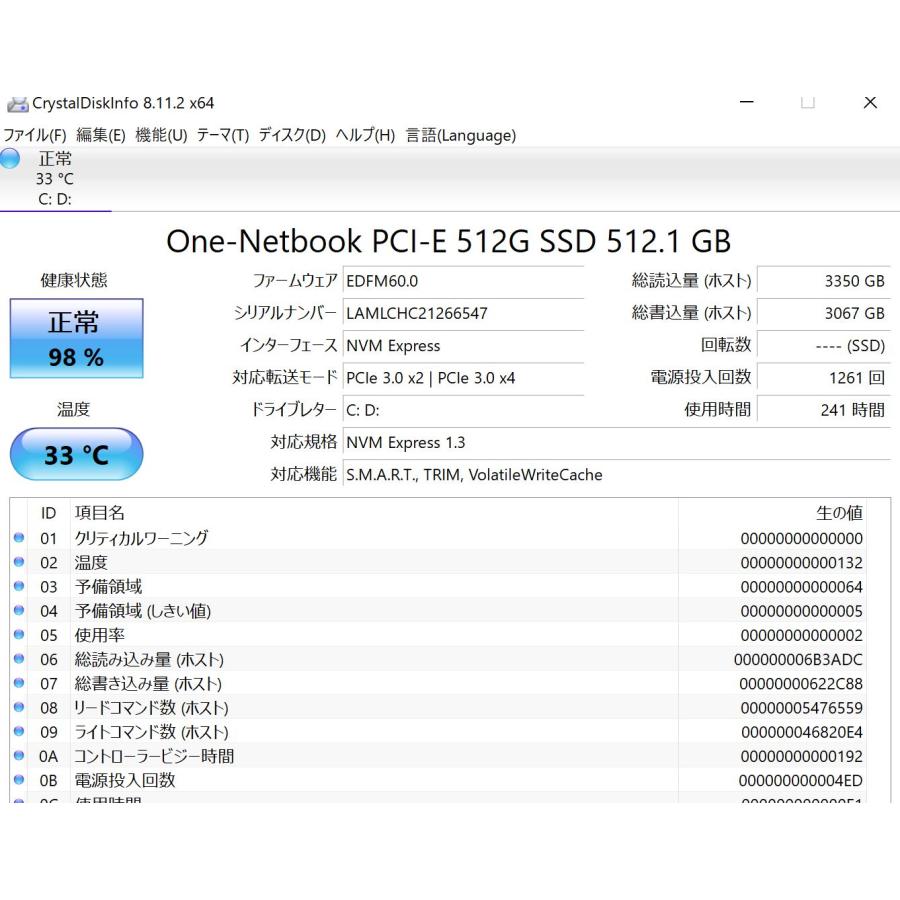Click status dot for row 0A コントローラービジー時間
This screenshot has height=900, width=900.
point(19,755)
